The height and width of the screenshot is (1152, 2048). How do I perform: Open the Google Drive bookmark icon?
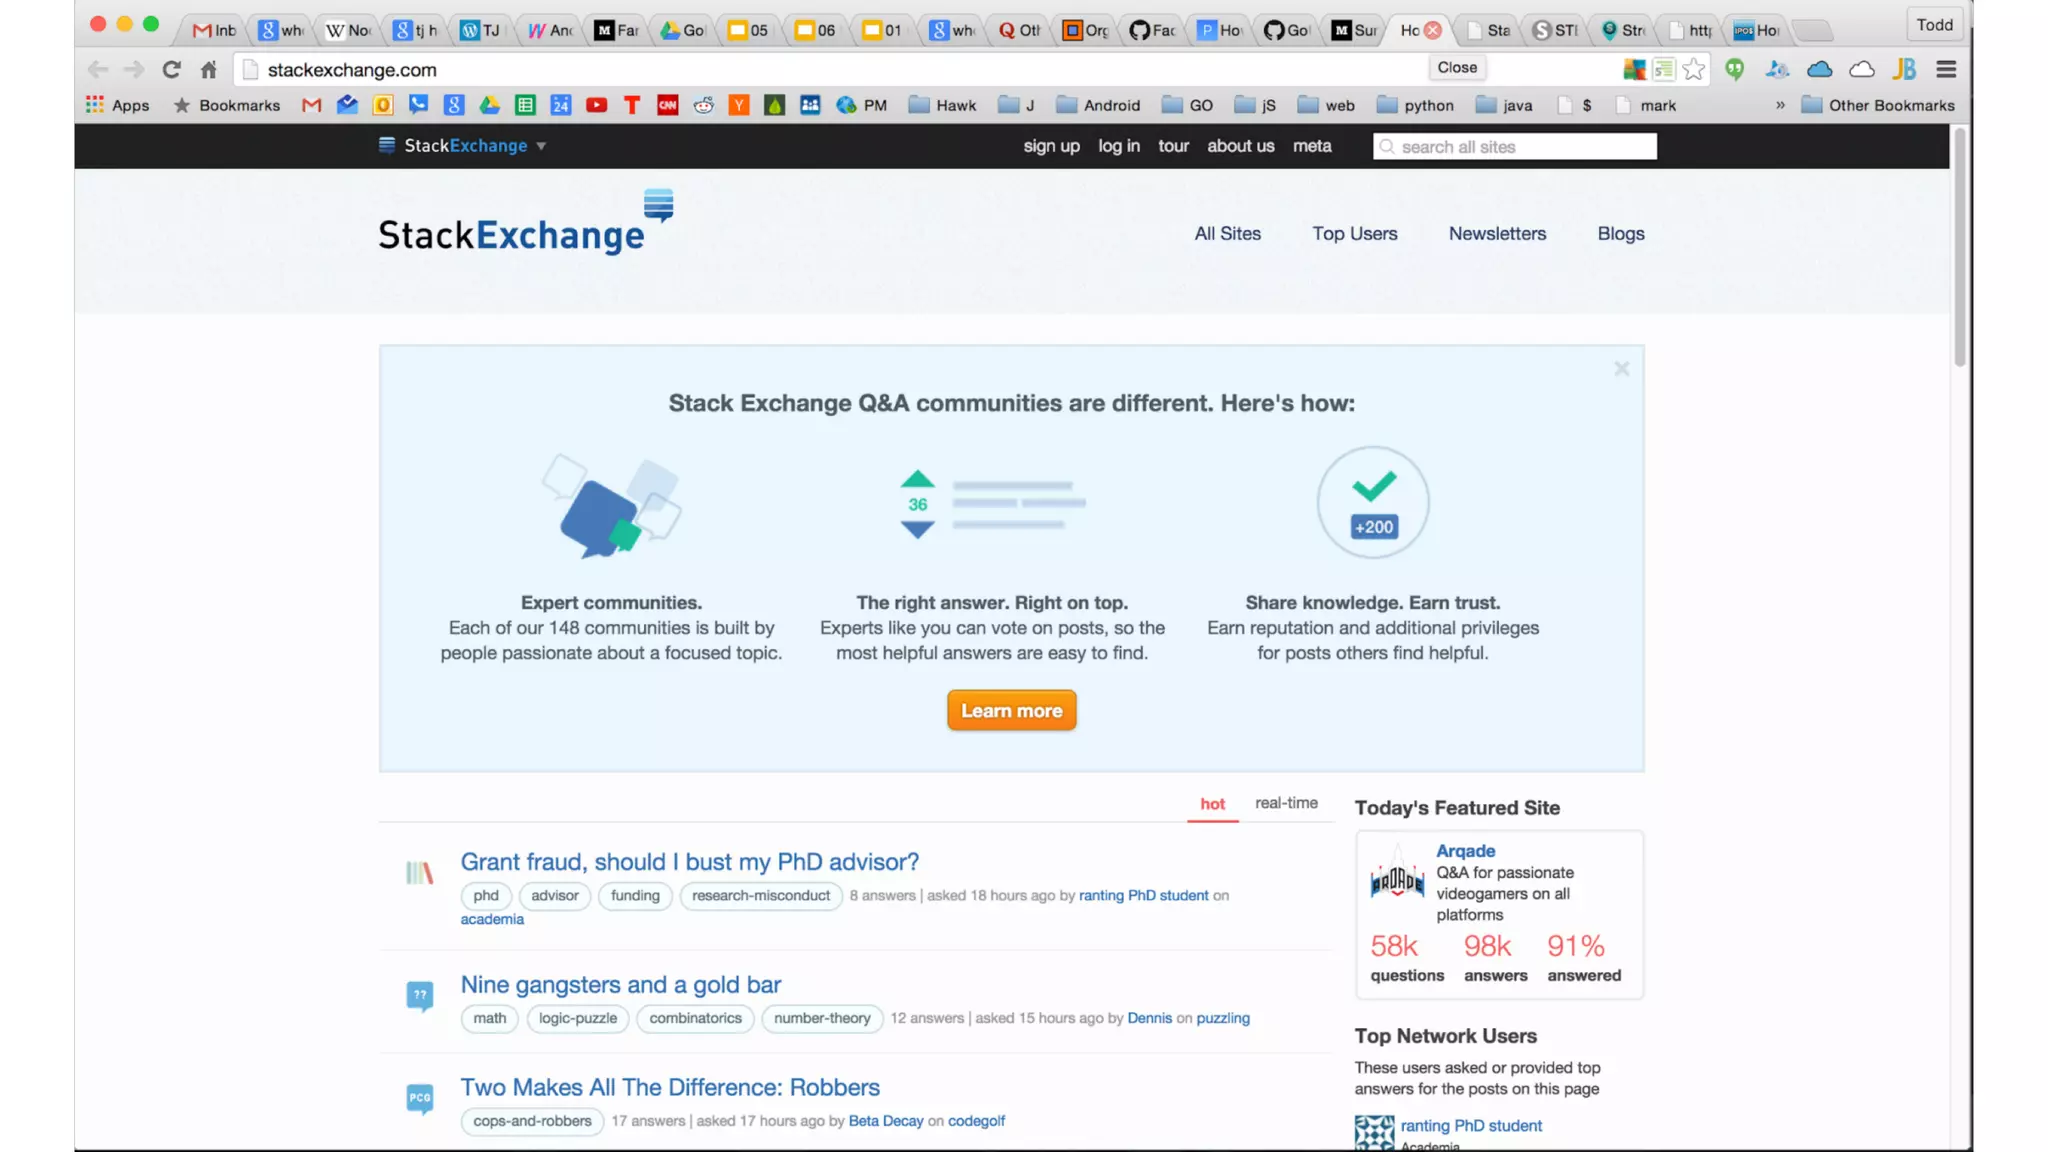click(489, 105)
